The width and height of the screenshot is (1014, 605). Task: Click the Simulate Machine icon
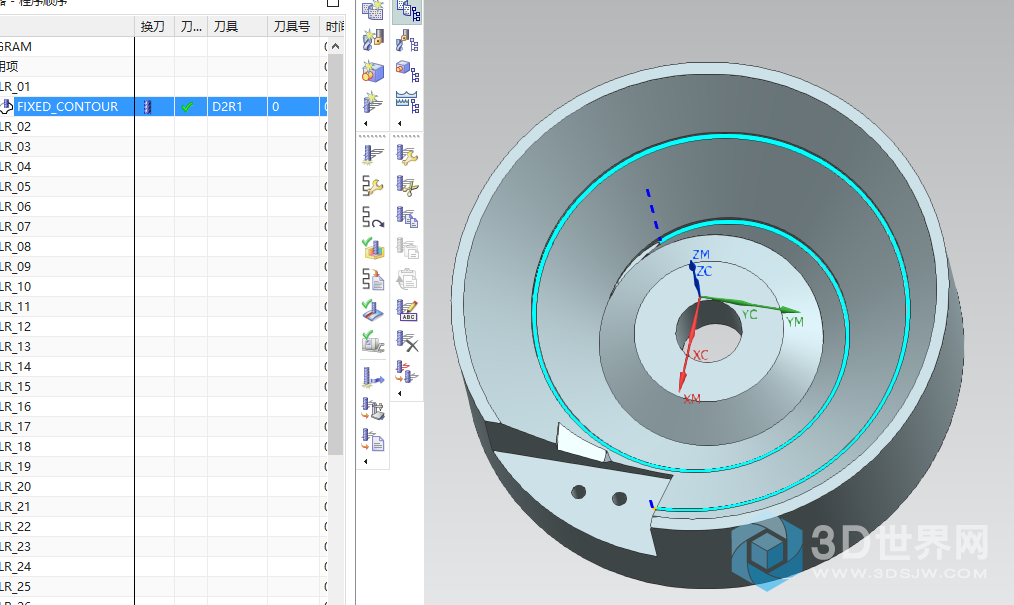click(373, 341)
